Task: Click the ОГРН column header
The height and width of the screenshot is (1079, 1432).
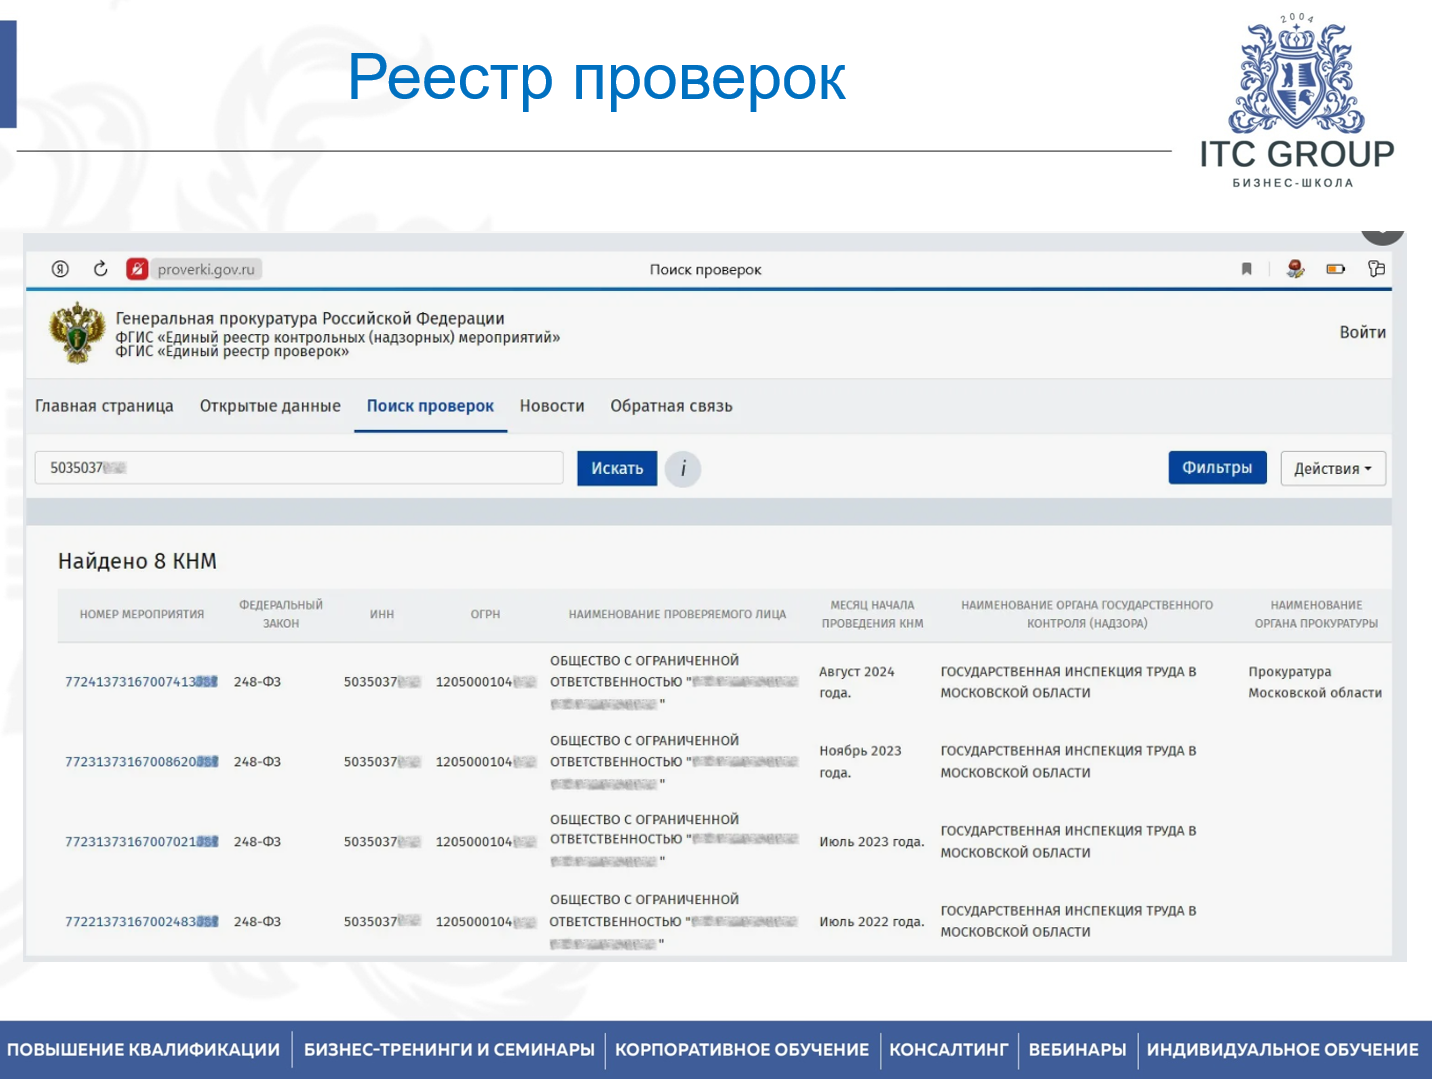Action: pyautogui.click(x=485, y=614)
